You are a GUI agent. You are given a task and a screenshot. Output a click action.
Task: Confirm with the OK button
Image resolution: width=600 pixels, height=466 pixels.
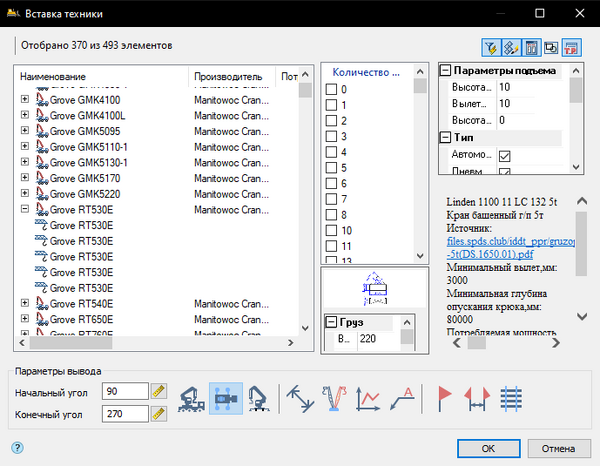[x=488, y=448]
